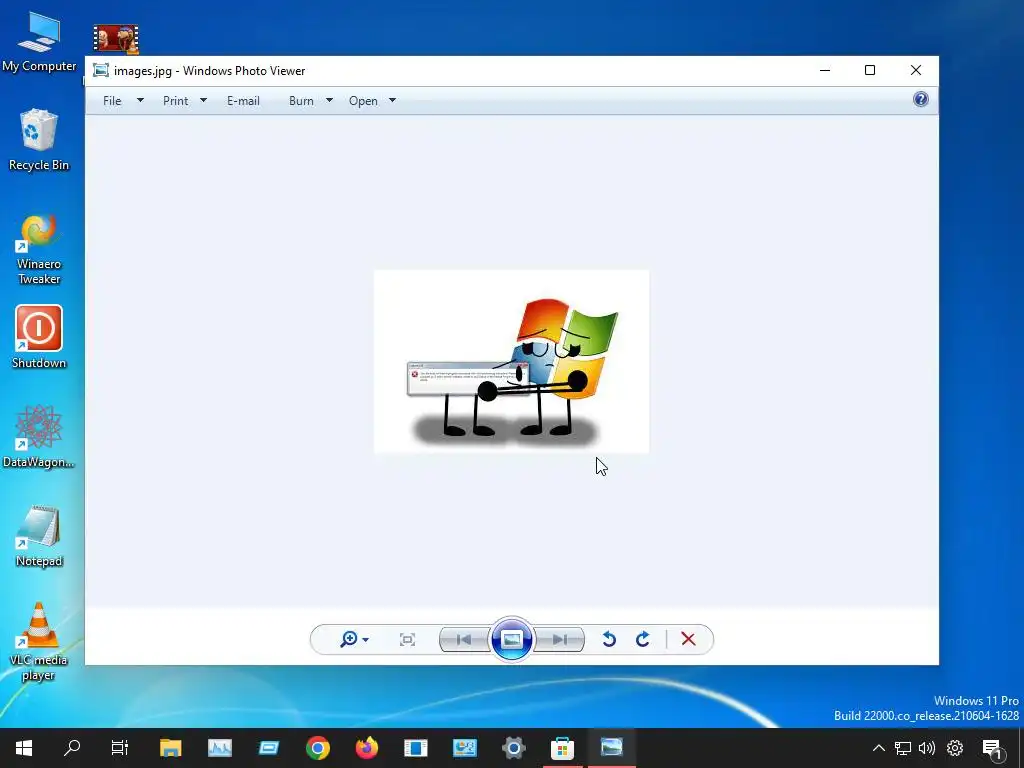Select the Recycle Bin desktop icon

tap(39, 140)
